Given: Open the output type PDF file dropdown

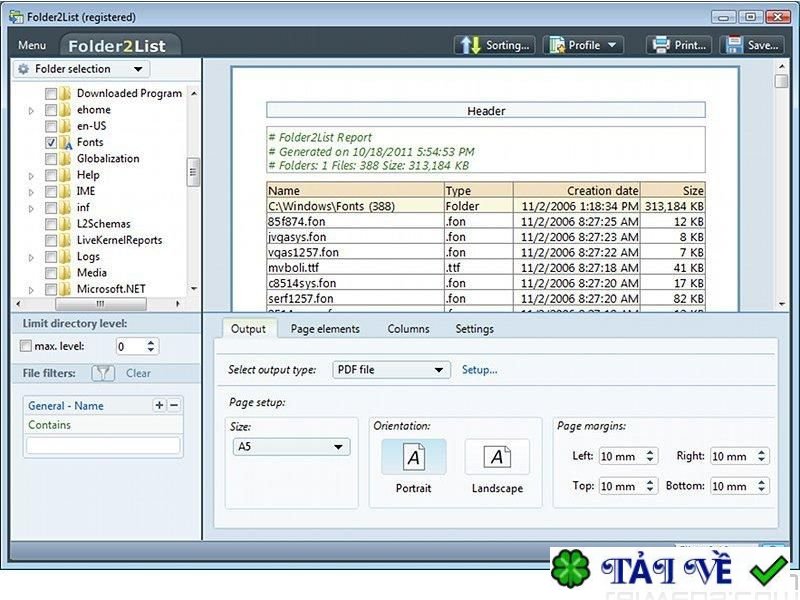Looking at the screenshot, I should pyautogui.click(x=391, y=370).
